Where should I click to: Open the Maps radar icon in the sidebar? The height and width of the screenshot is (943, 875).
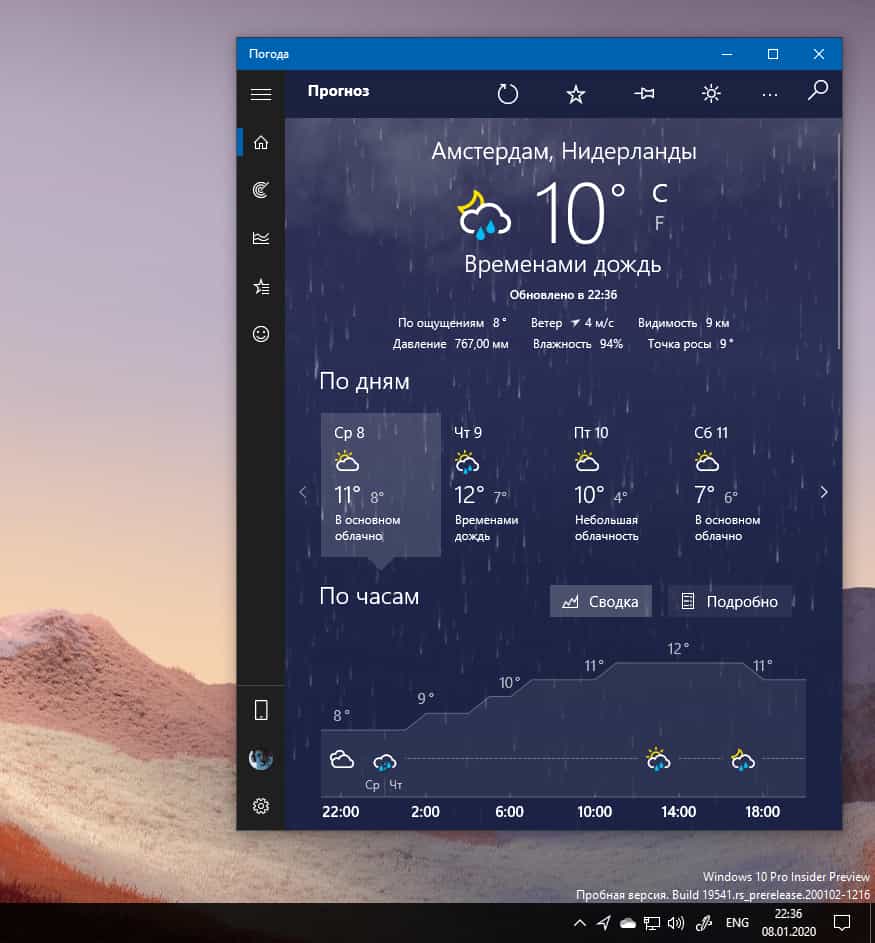tap(260, 190)
